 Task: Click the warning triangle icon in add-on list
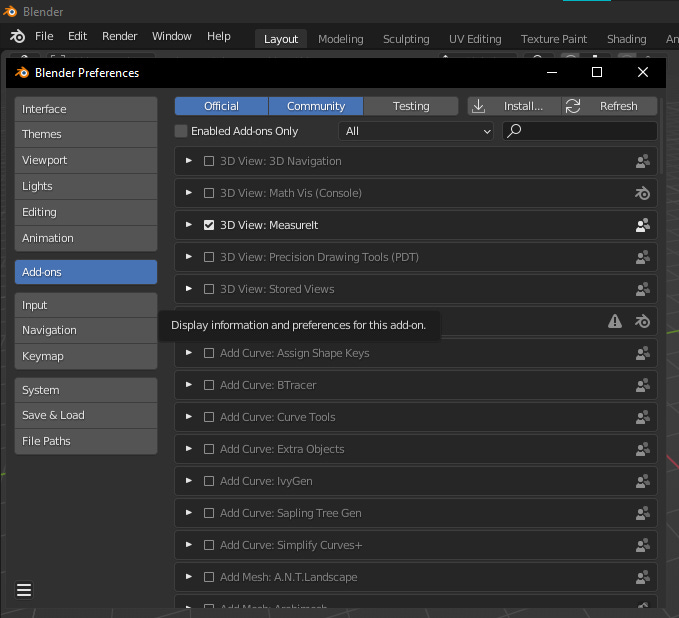(x=615, y=321)
